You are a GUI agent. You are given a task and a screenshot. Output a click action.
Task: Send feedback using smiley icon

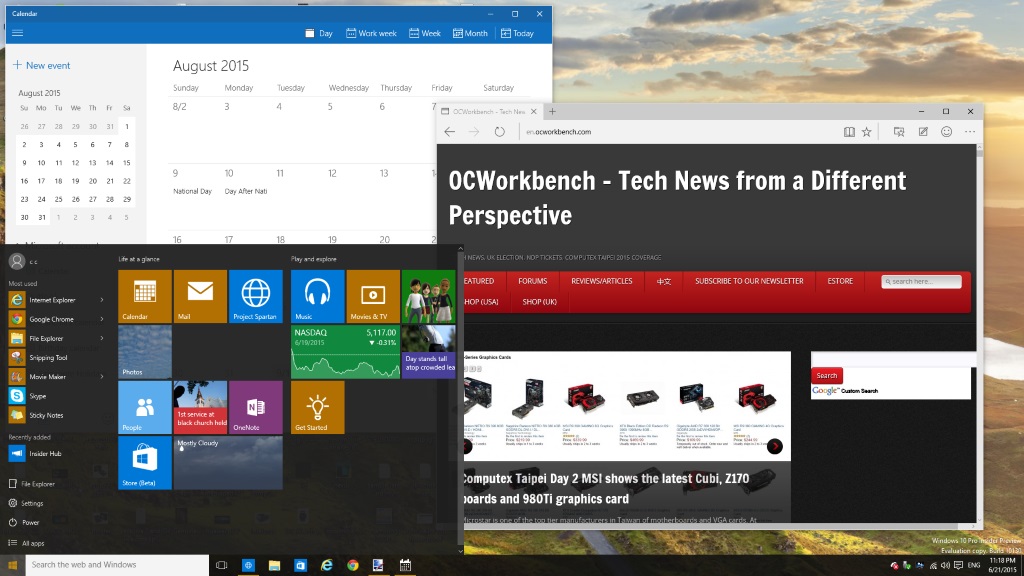(x=946, y=132)
